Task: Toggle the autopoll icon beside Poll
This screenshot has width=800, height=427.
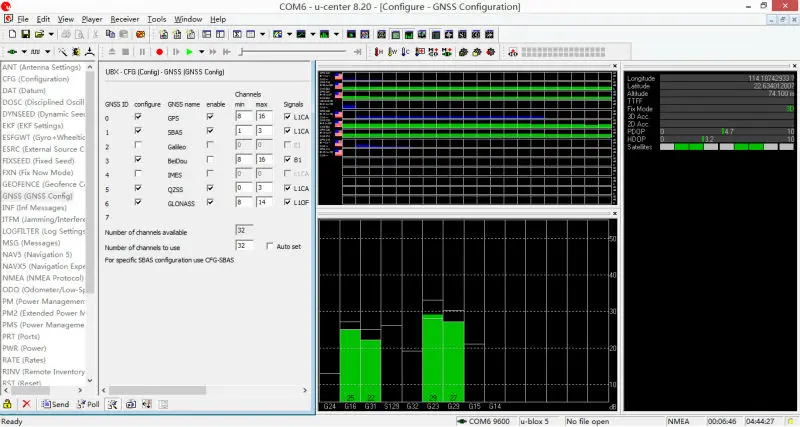Action: coord(112,404)
